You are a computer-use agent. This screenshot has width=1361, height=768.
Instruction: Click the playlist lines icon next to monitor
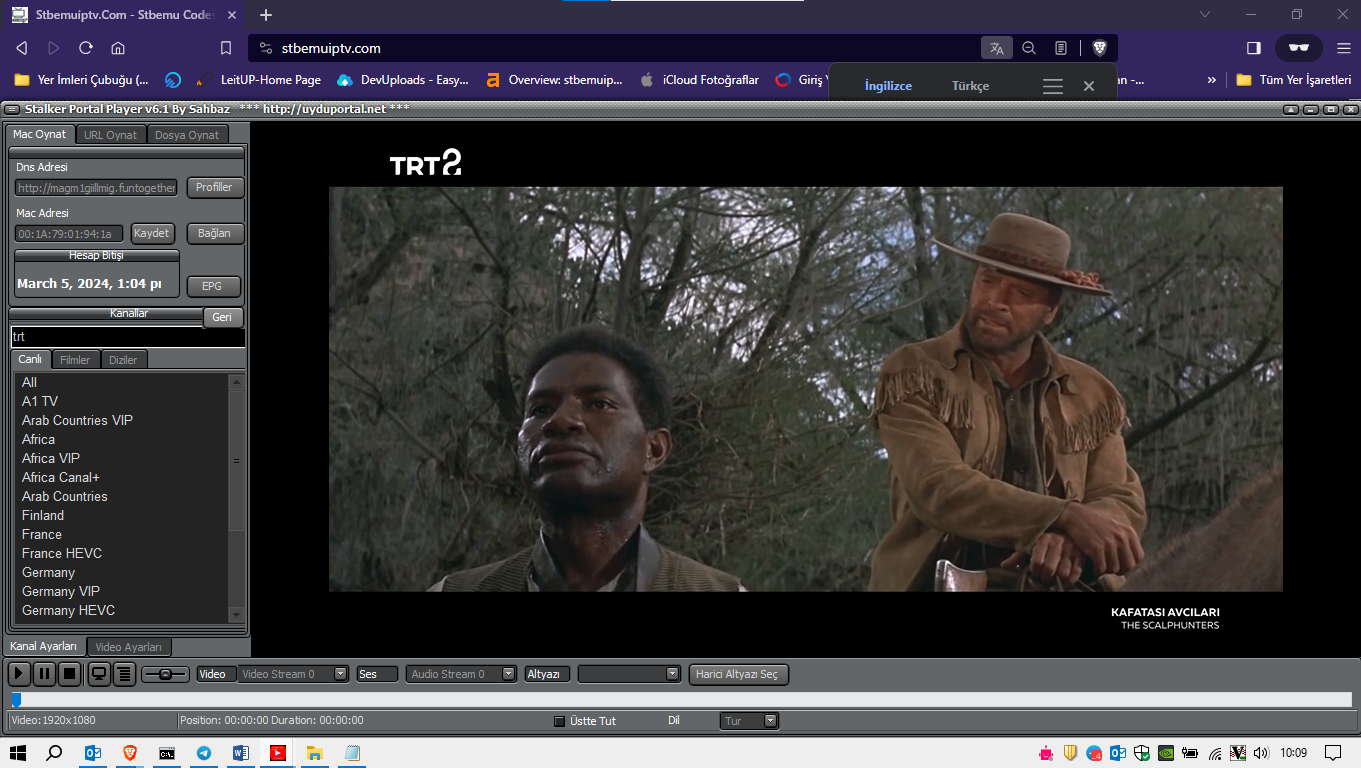(x=124, y=674)
